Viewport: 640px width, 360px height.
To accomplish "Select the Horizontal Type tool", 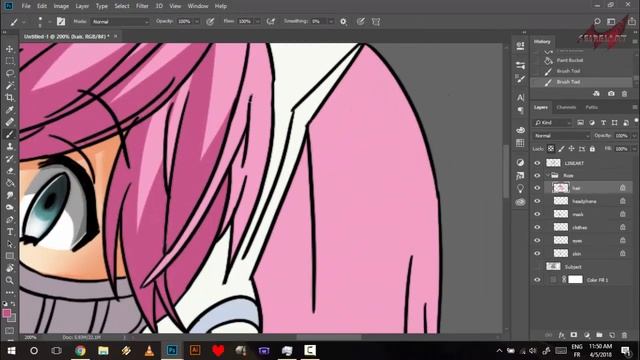I will coord(10,232).
